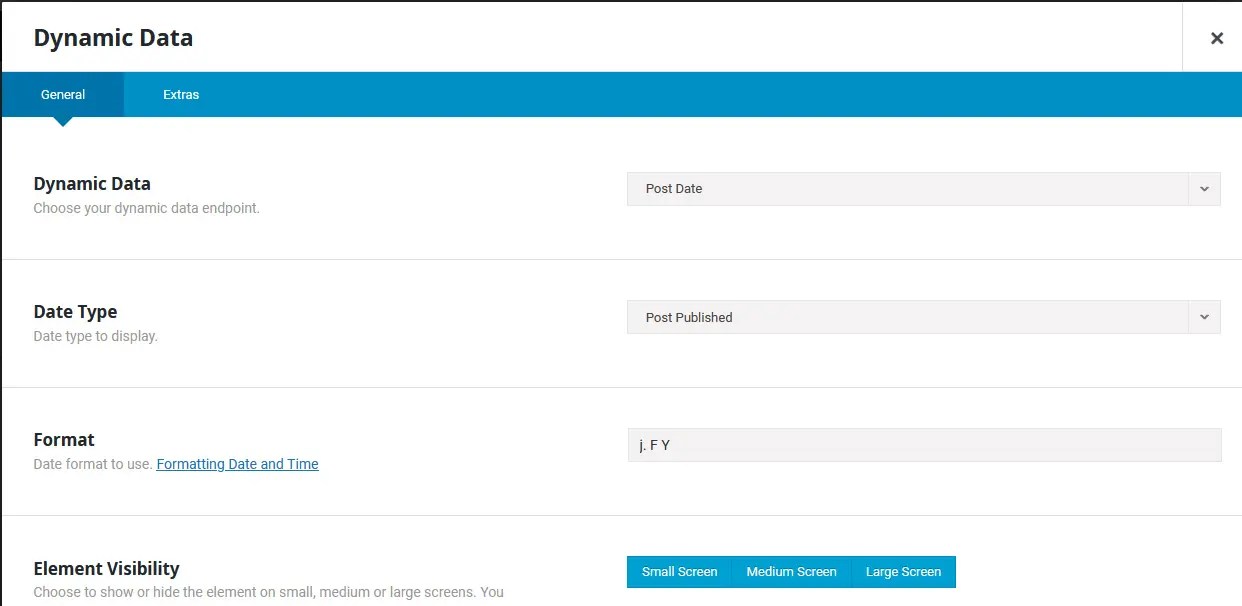Click the Date Type dropdown arrow icon
1242x606 pixels.
pyautogui.click(x=1205, y=316)
